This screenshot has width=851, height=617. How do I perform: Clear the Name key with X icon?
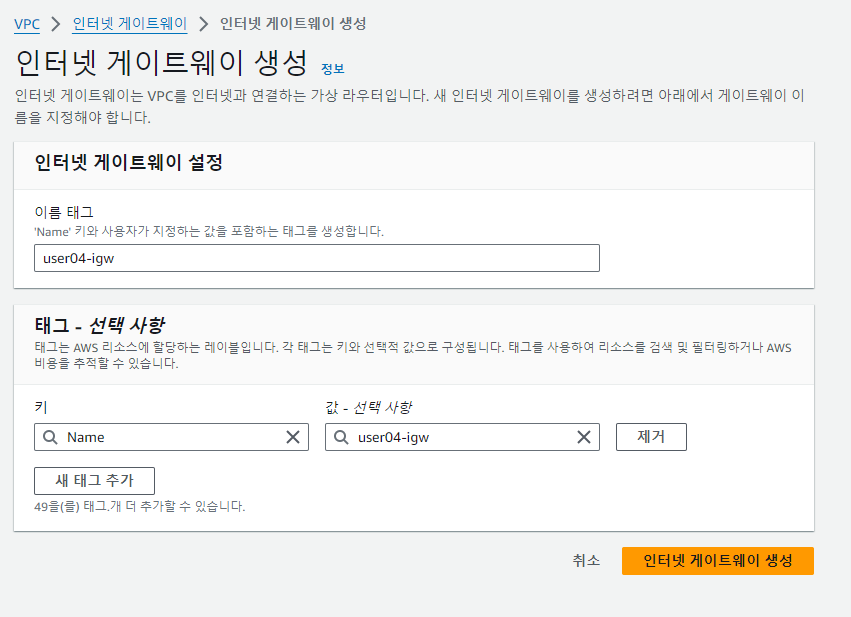(x=293, y=437)
